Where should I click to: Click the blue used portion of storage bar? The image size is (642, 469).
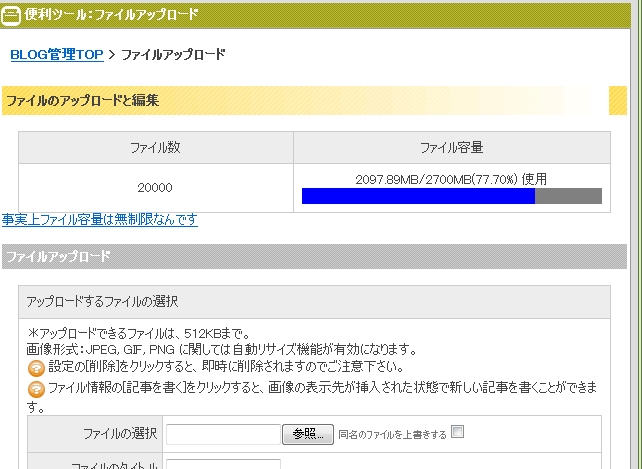pyautogui.click(x=418, y=196)
